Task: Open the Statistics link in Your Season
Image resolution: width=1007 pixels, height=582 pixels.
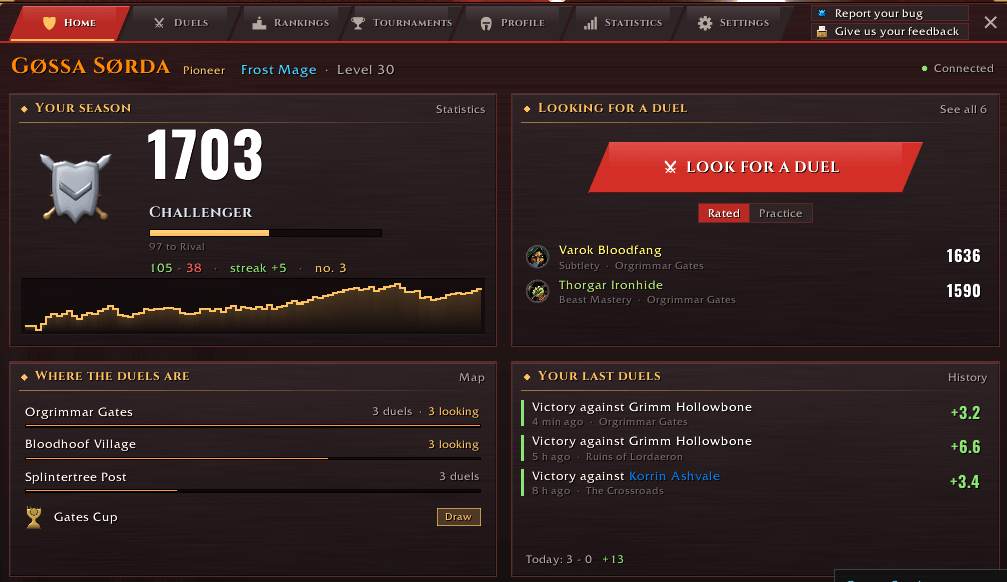Action: coord(460,109)
